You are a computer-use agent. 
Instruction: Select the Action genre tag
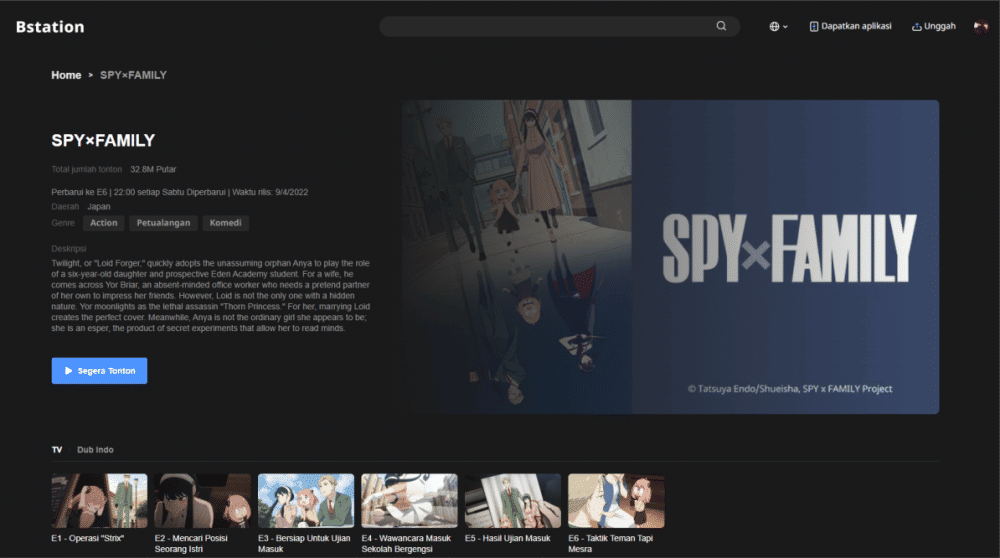[x=103, y=223]
